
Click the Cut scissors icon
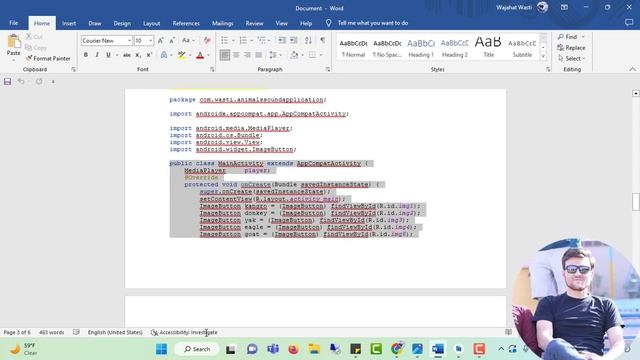[29, 37]
